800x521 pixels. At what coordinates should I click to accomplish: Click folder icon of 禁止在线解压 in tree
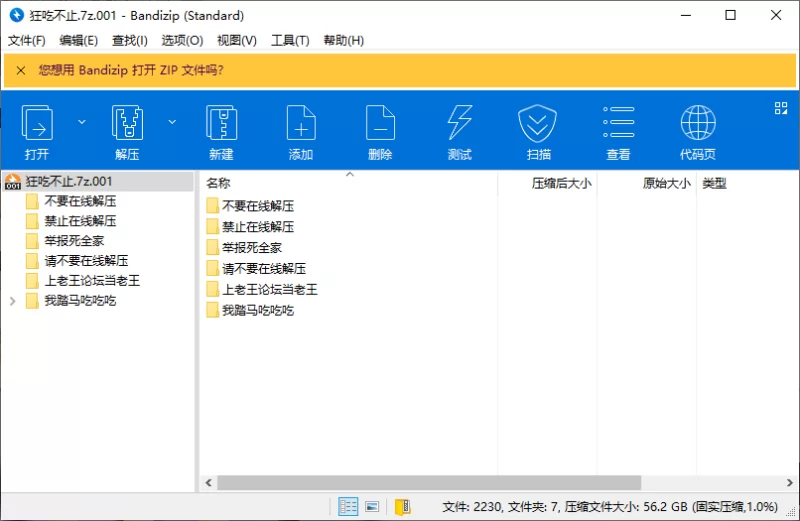tap(32, 221)
